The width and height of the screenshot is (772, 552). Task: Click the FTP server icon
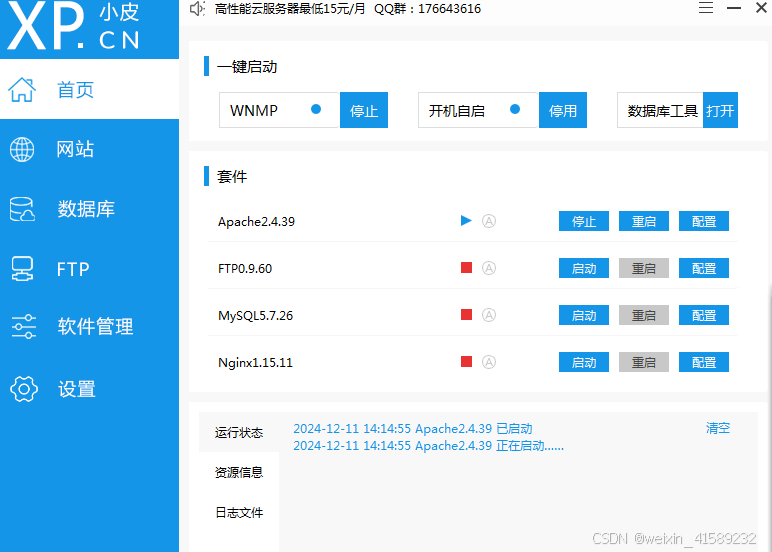(22, 269)
